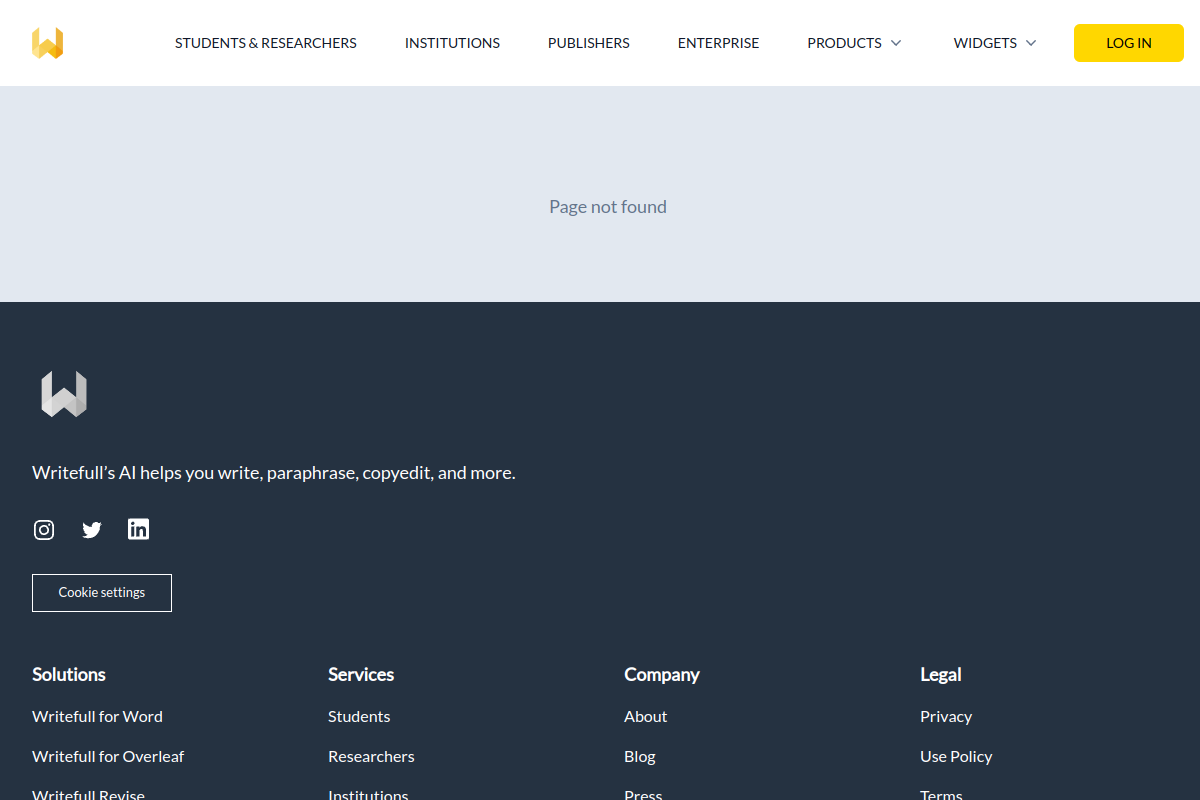Follow the Writefull for Overleaf link
The width and height of the screenshot is (1200, 800).
pyautogui.click(x=108, y=756)
